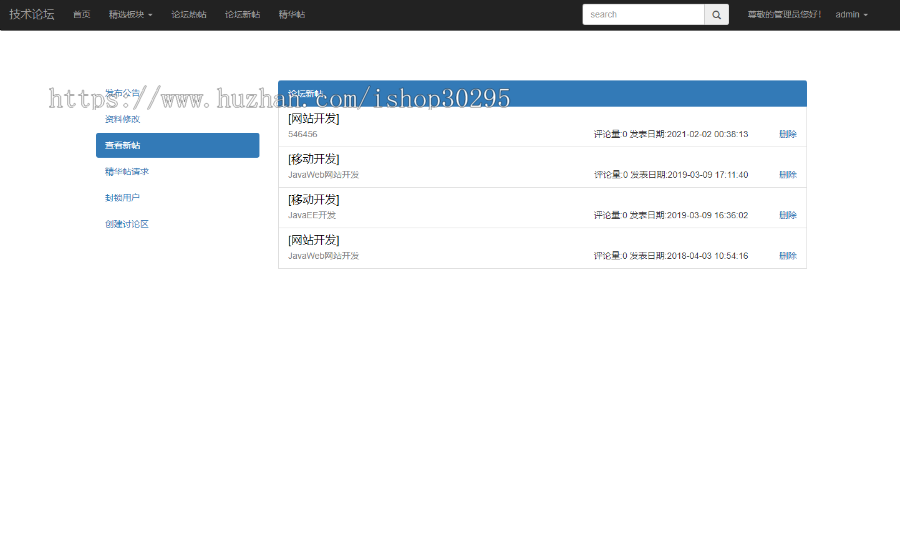Image resolution: width=900 pixels, height=545 pixels.
Task: Delete the JavaEE开发 post
Action: (788, 215)
